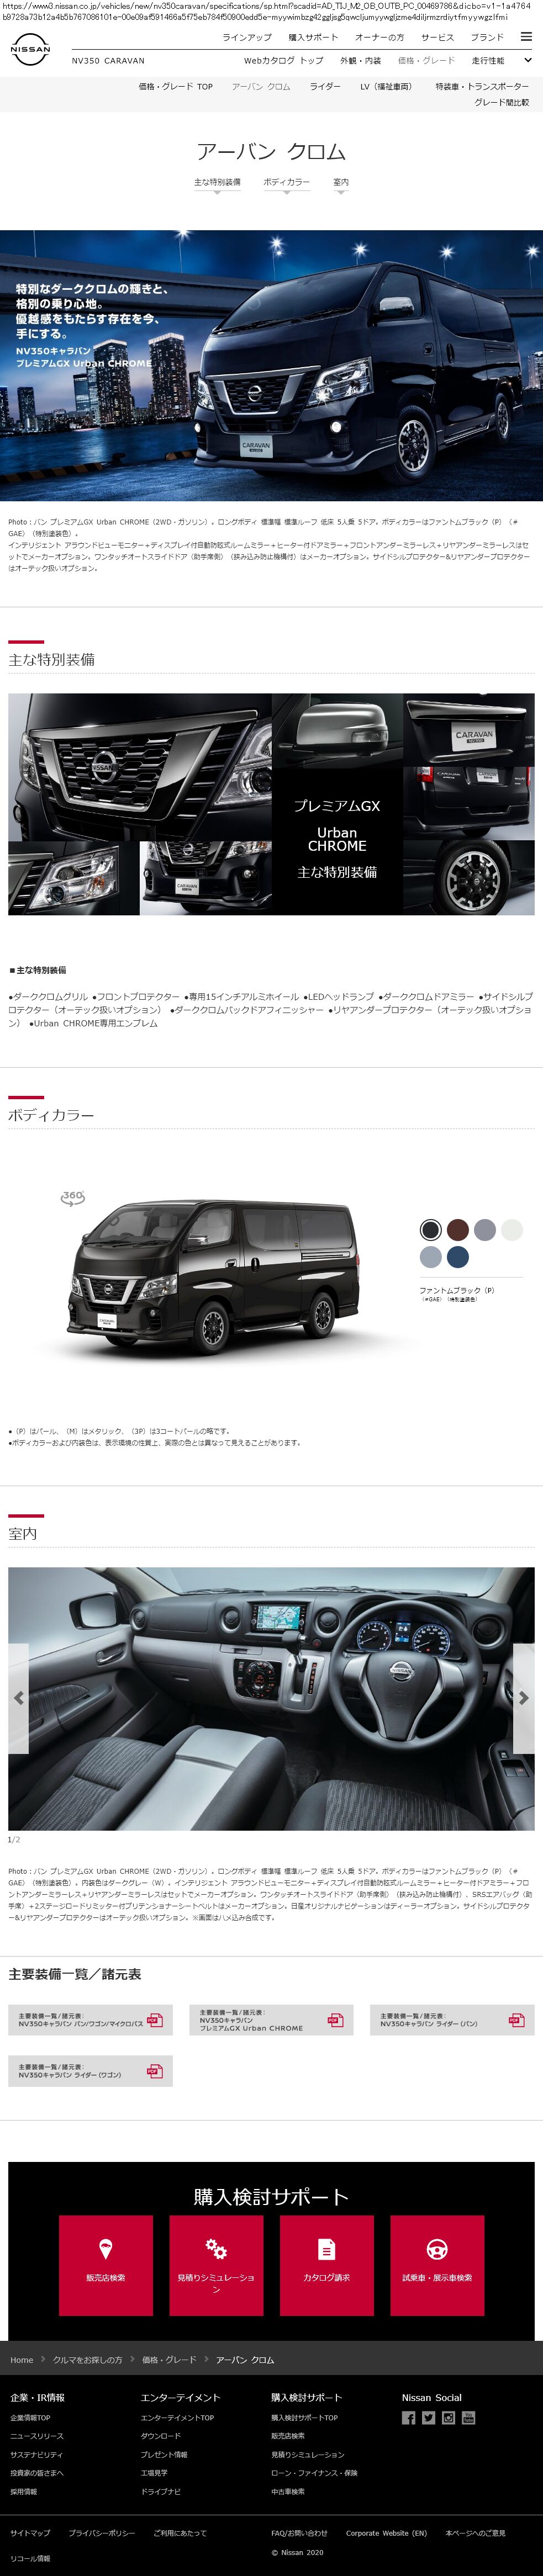The width and height of the screenshot is (543, 2576).
Task: Download プレミアムGX Urban CHROME spec PDF
Action: click(x=271, y=2020)
